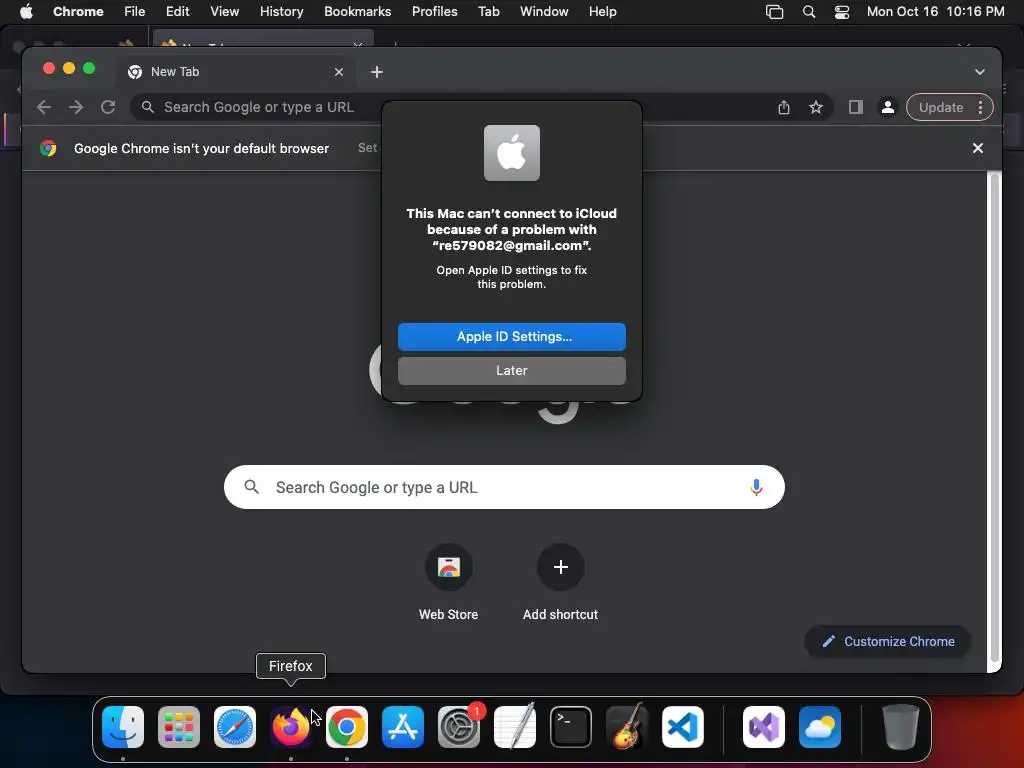Open the Profiles menu
The image size is (1024, 768).
pyautogui.click(x=434, y=12)
